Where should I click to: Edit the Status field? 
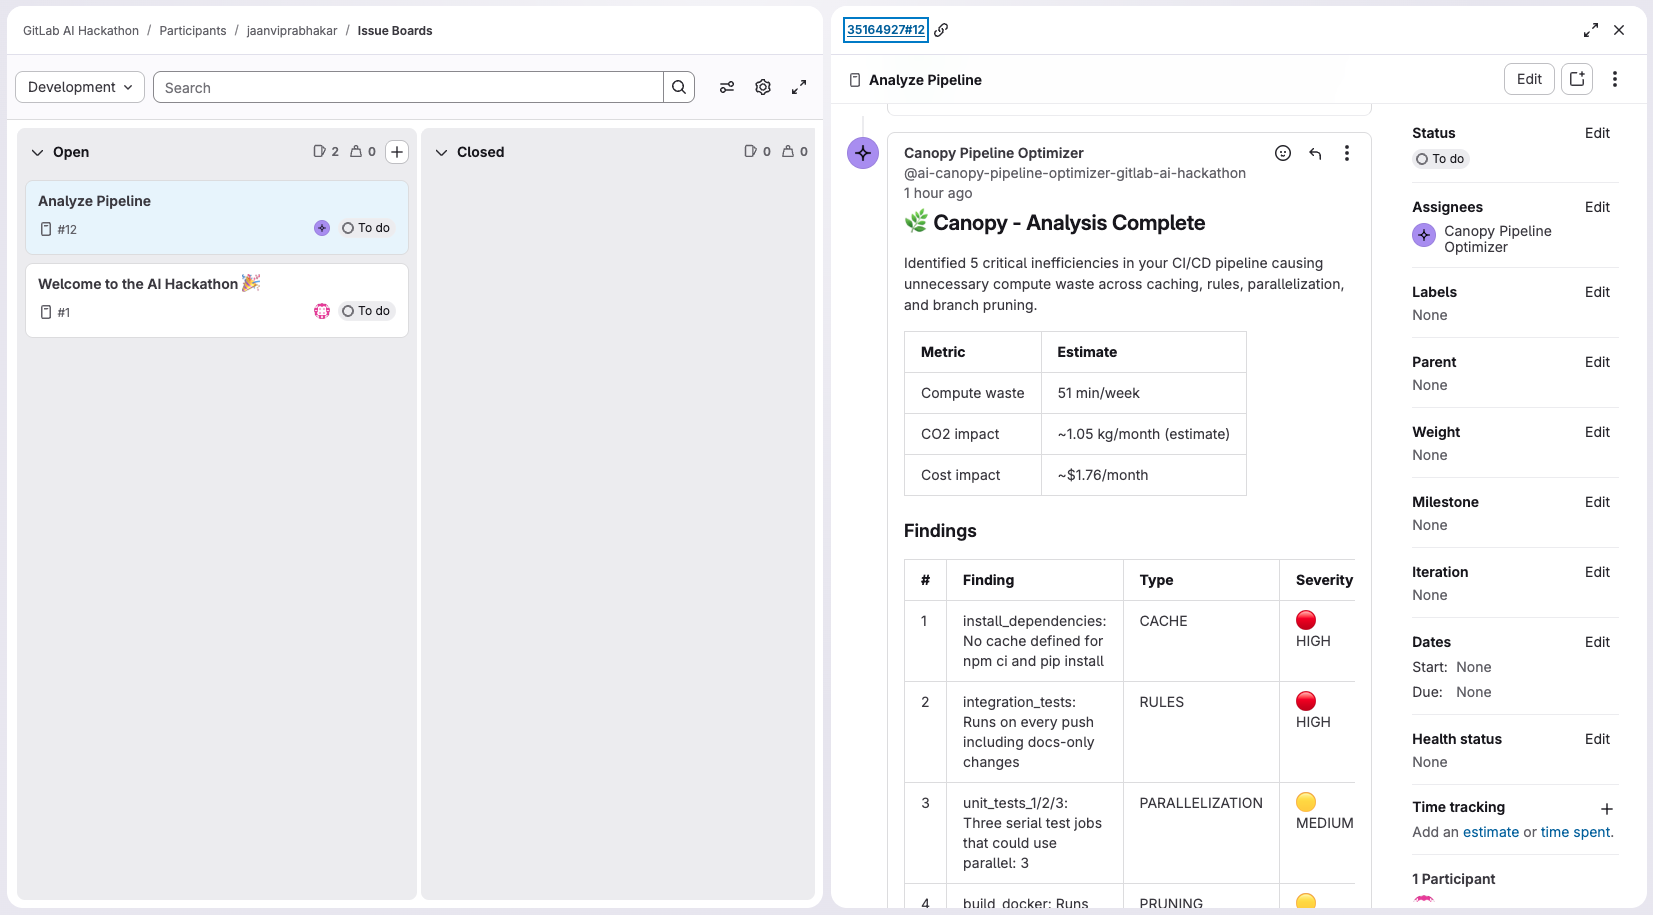click(x=1597, y=133)
